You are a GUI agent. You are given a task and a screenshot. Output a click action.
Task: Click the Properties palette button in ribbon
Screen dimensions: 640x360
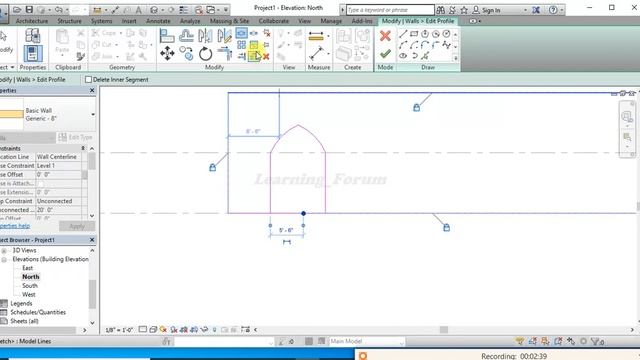(33, 53)
